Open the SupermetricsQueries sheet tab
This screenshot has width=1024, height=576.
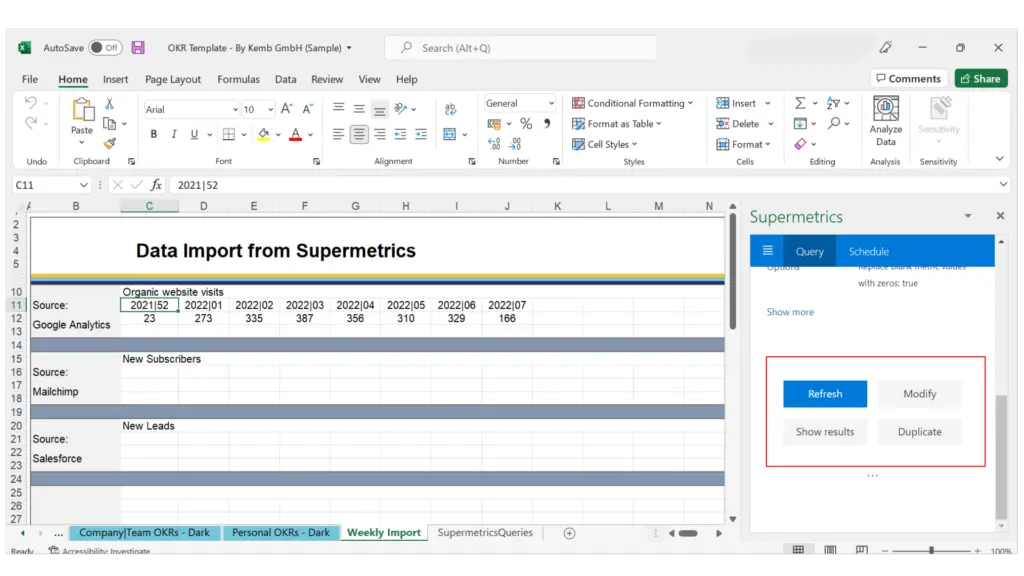click(x=485, y=532)
